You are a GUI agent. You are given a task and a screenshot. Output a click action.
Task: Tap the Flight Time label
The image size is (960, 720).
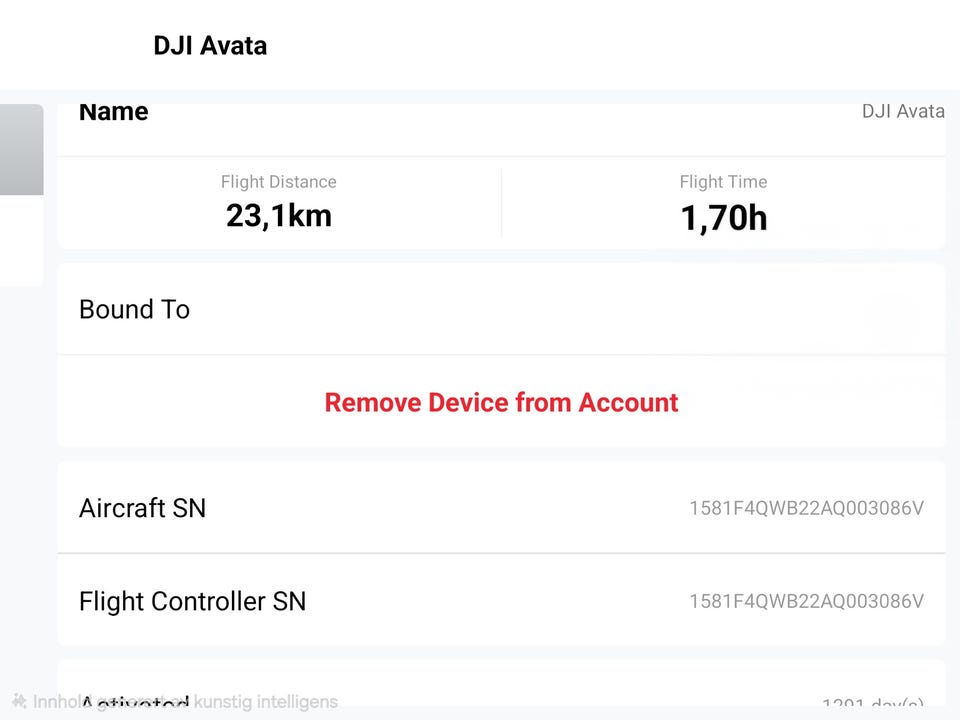[723, 182]
